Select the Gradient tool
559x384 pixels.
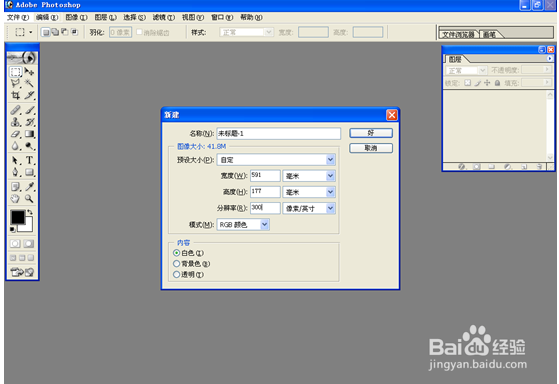tap(29, 134)
